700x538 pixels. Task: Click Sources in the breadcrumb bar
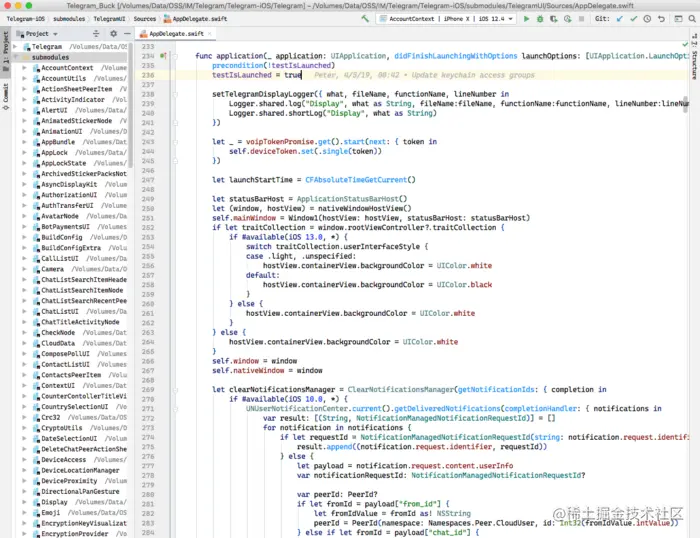click(145, 19)
